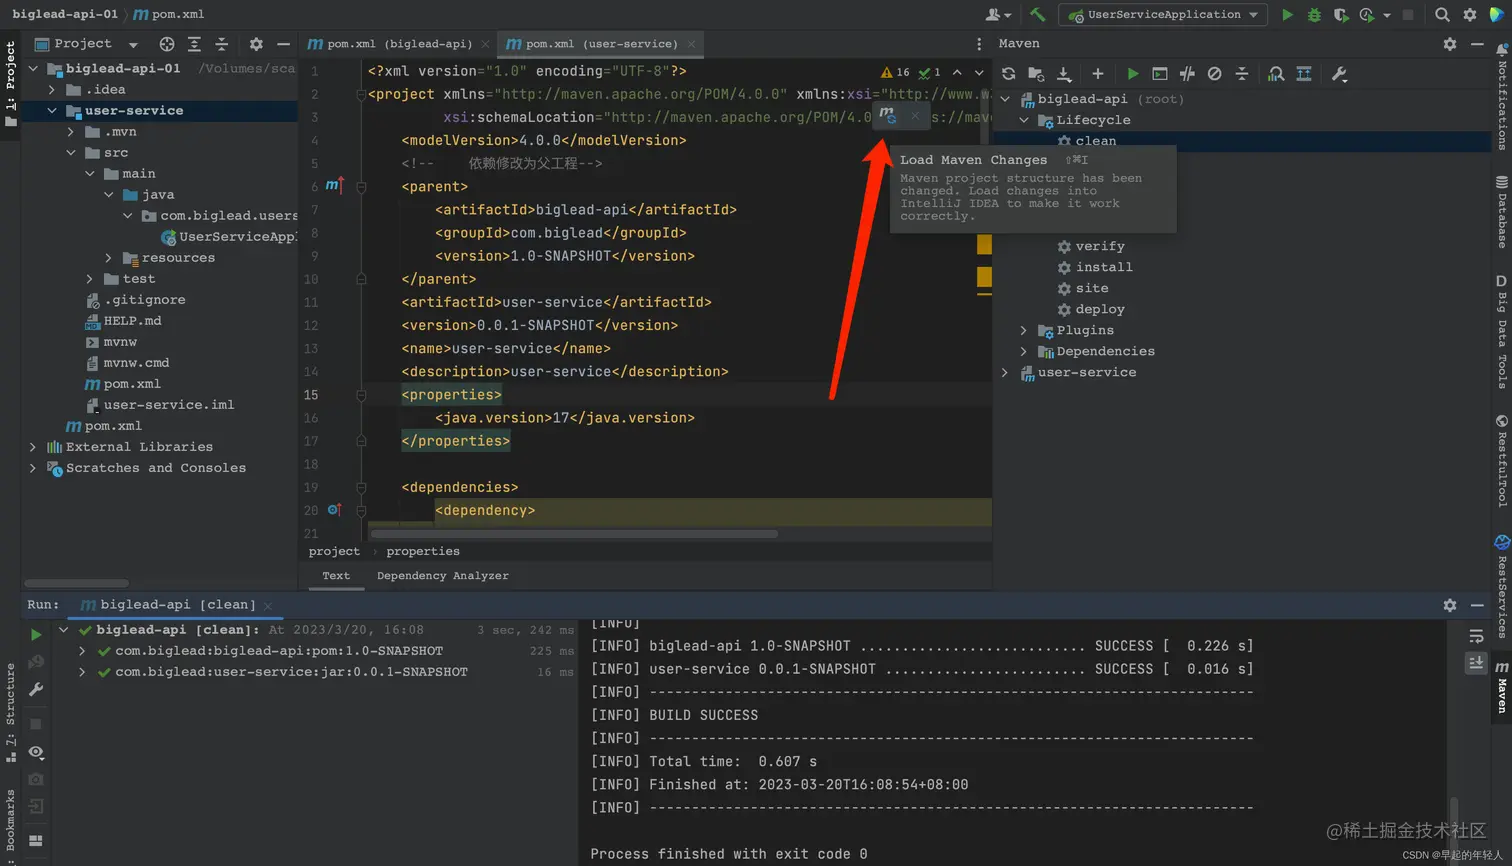Expand resources folder in project tree
1512x866 pixels.
pyautogui.click(x=108, y=258)
